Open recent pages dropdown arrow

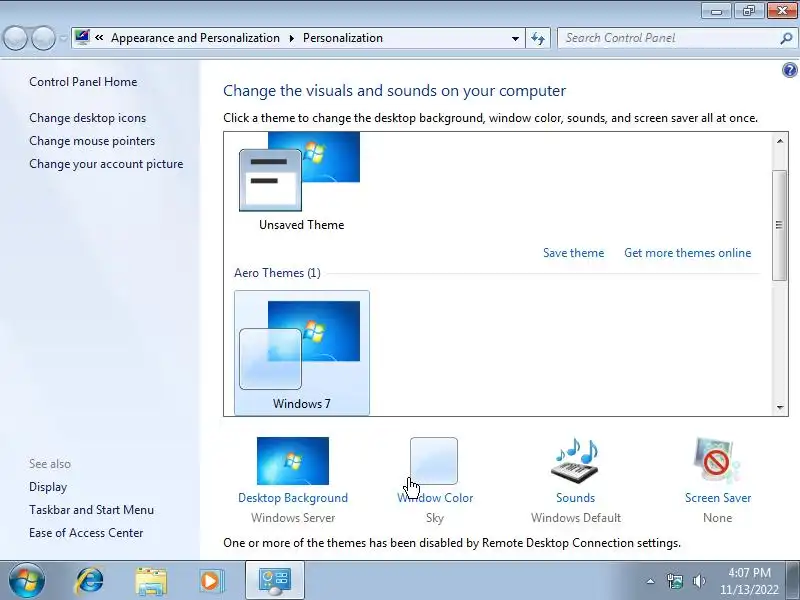(x=63, y=38)
